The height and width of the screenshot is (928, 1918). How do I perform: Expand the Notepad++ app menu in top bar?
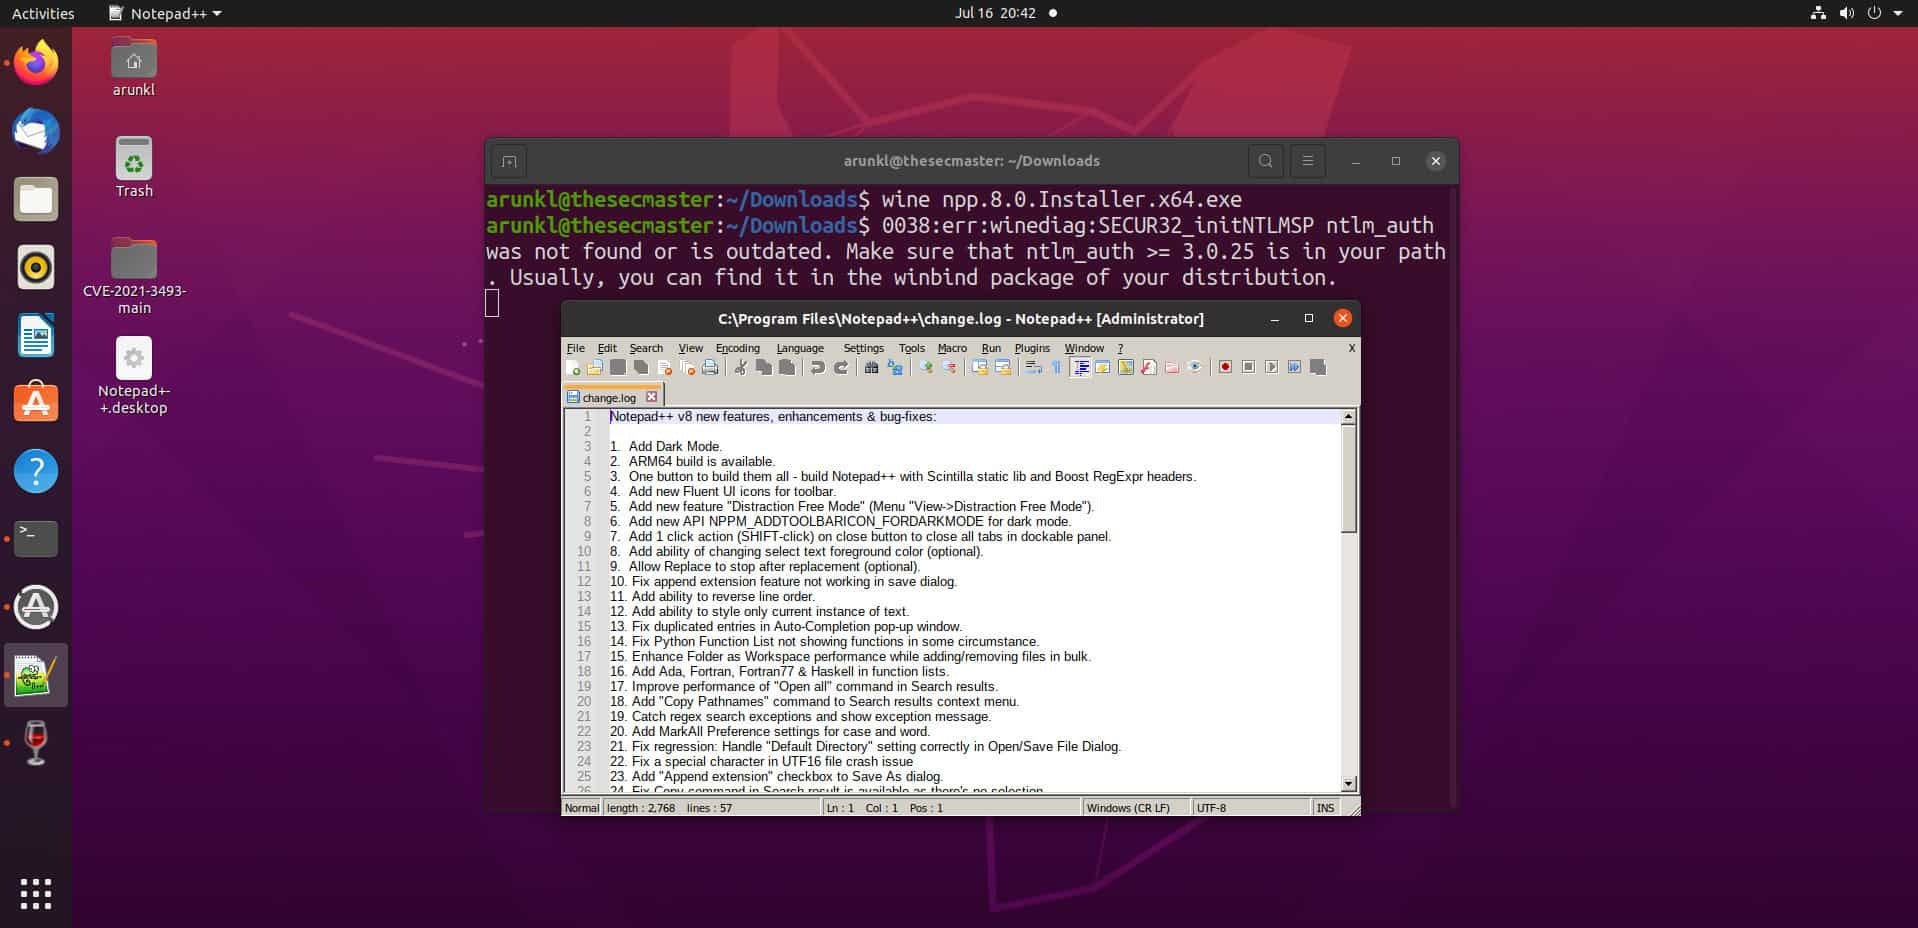[165, 13]
